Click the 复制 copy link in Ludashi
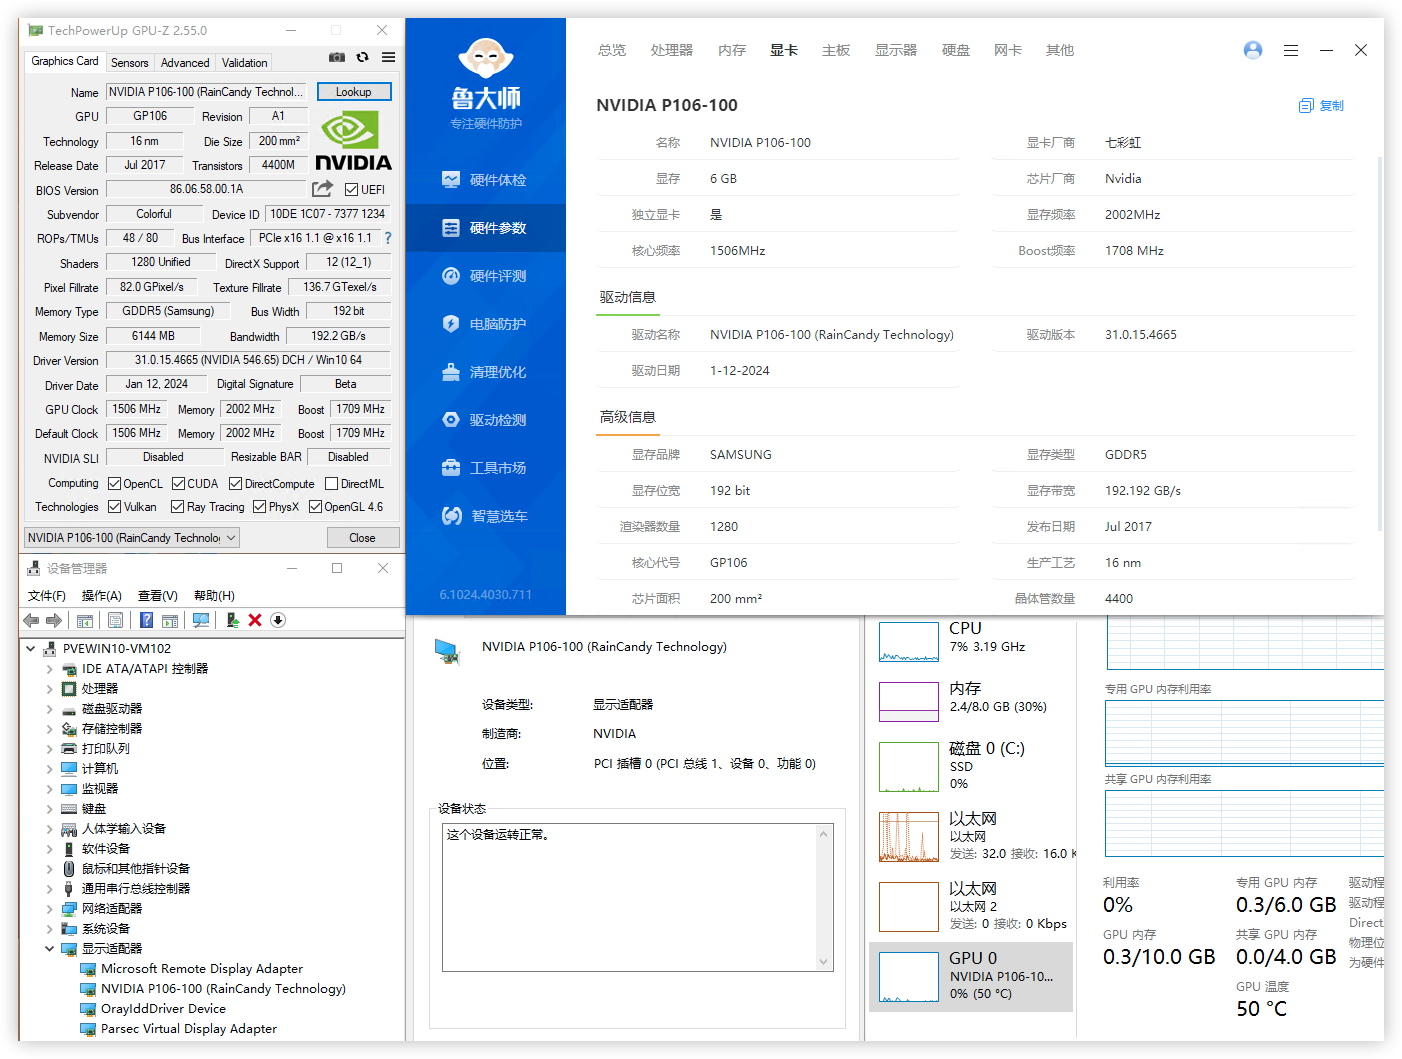 [x=1321, y=106]
